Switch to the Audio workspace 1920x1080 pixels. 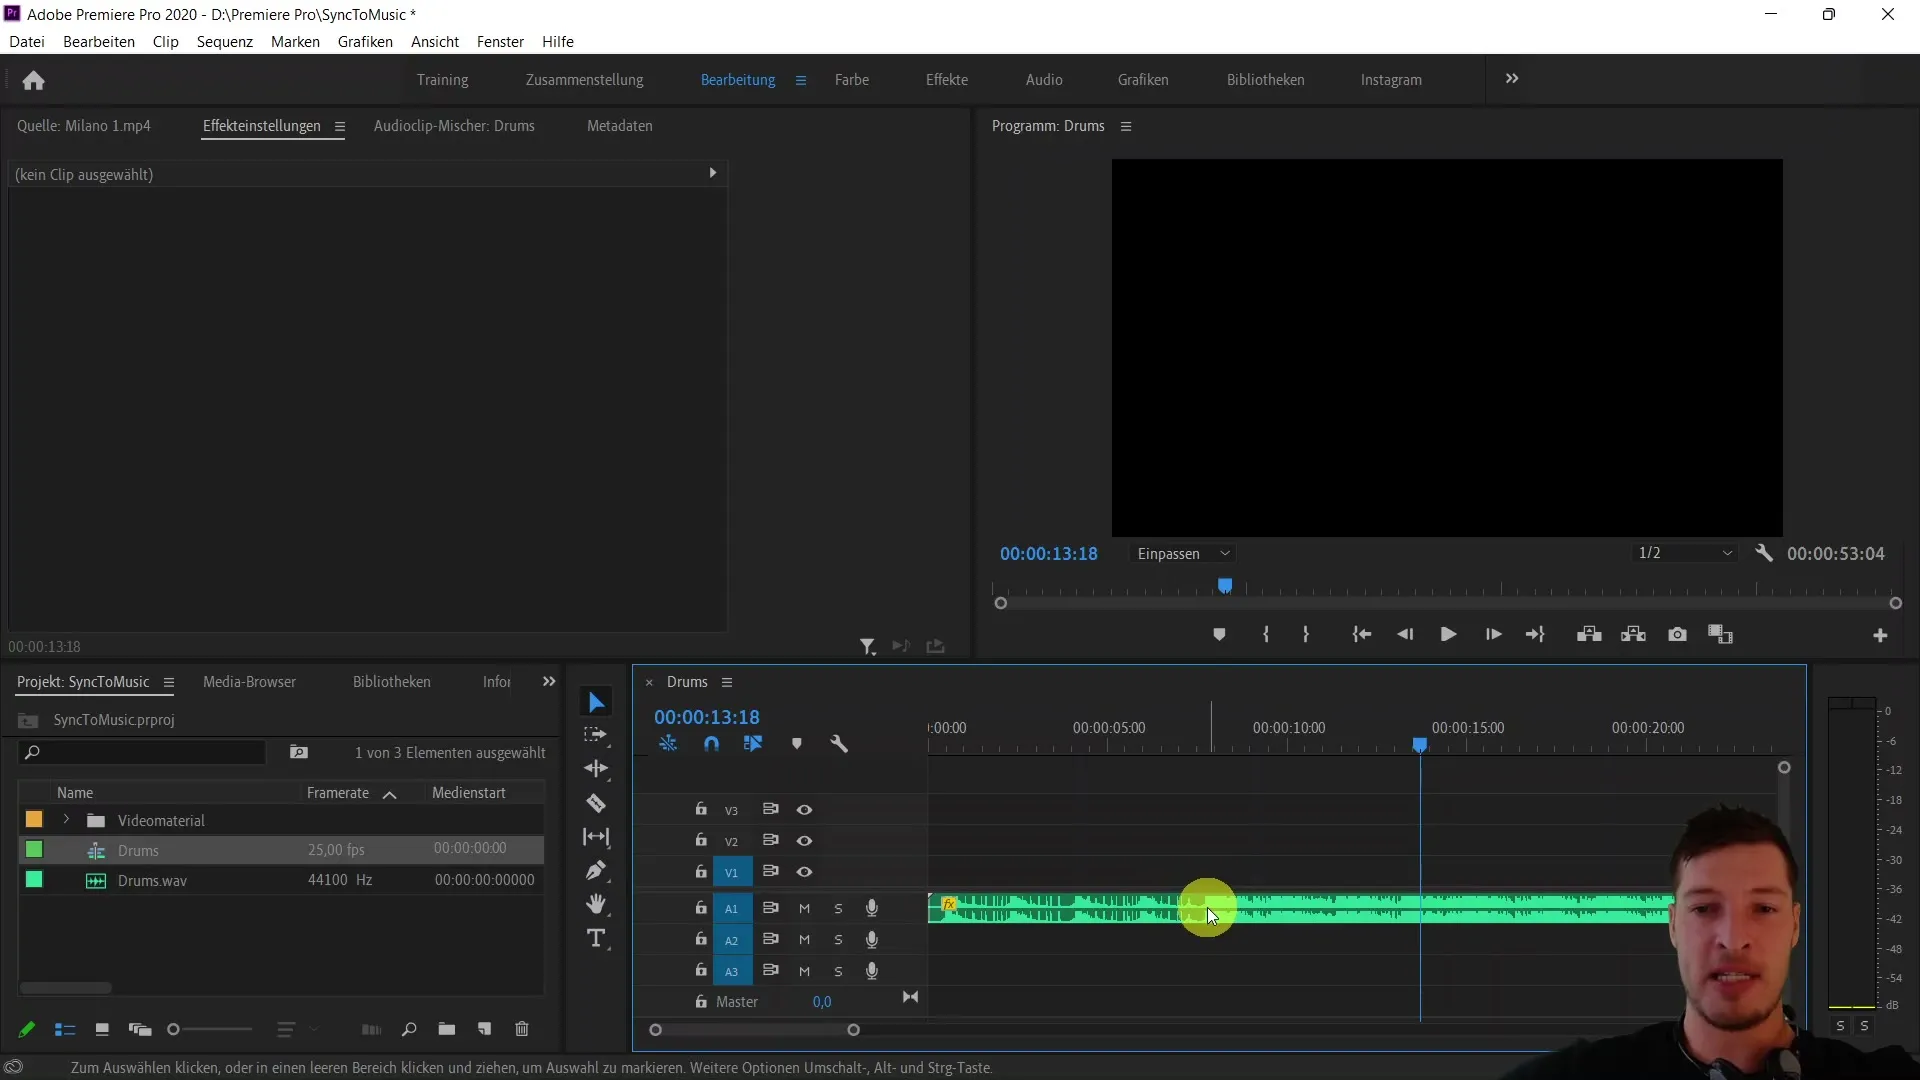pyautogui.click(x=1044, y=80)
